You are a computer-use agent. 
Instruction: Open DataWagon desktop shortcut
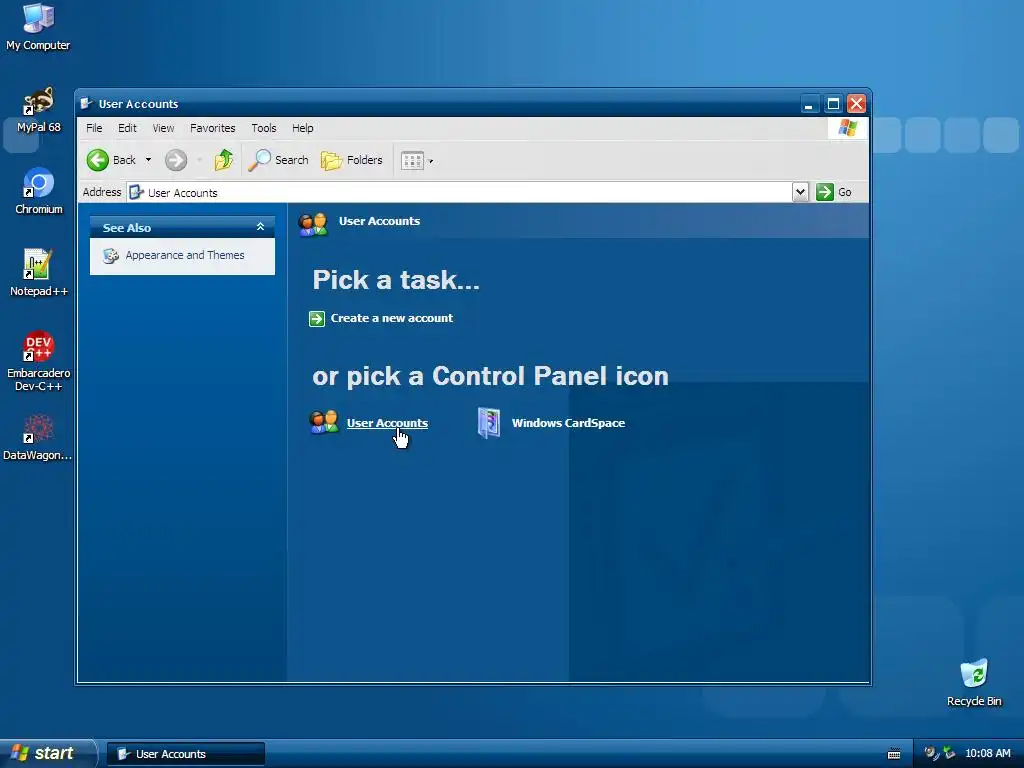click(x=38, y=438)
